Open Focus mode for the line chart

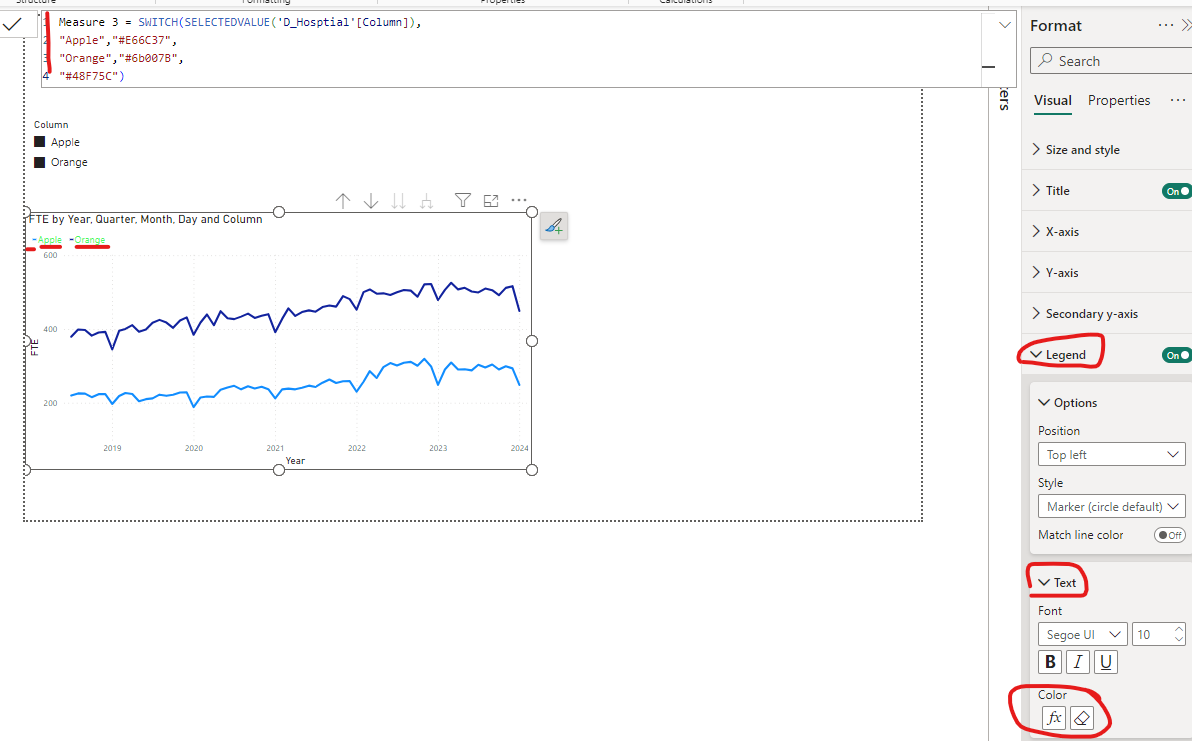491,201
